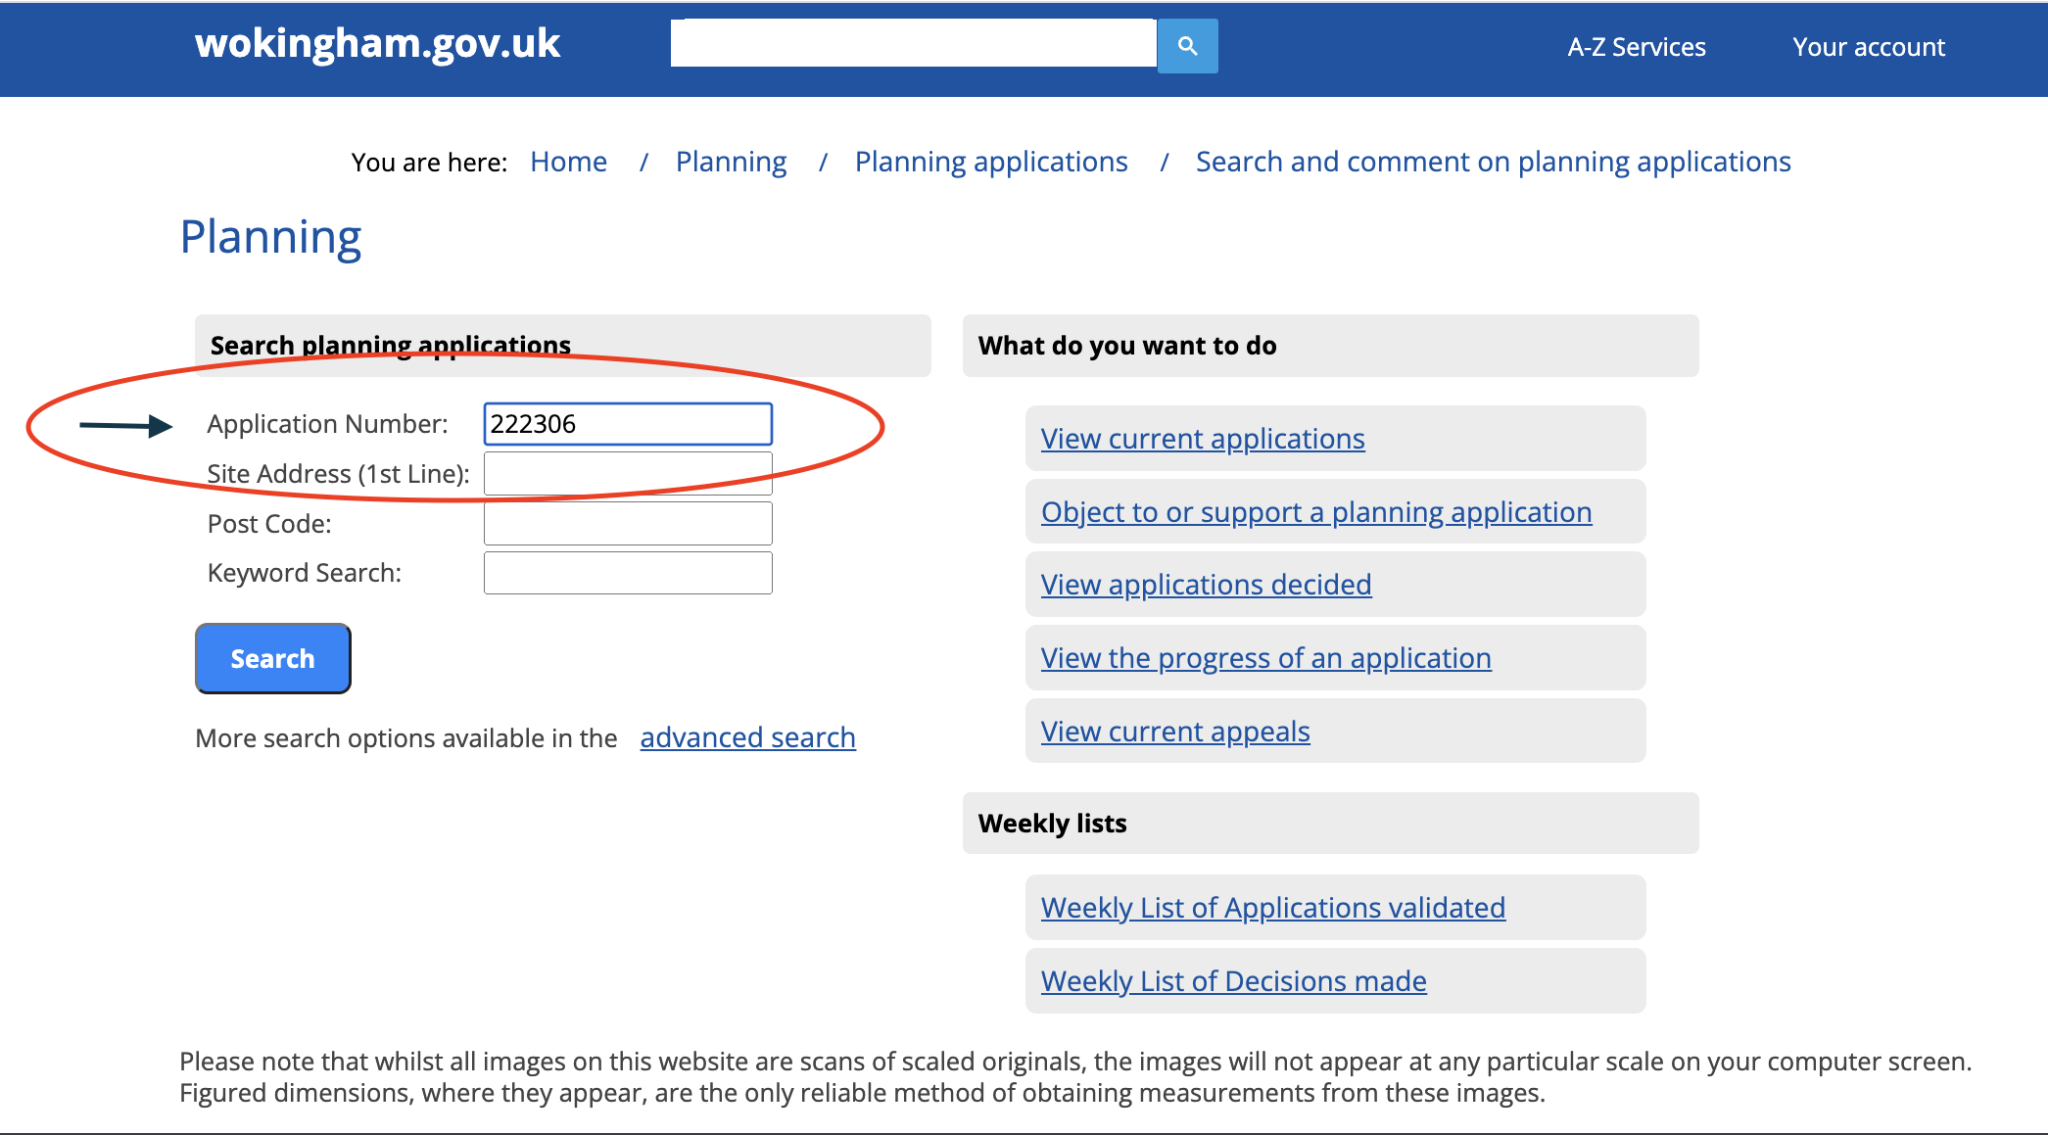Image resolution: width=2048 pixels, height=1135 pixels.
Task: Click the Keyword Search input field
Action: point(628,573)
